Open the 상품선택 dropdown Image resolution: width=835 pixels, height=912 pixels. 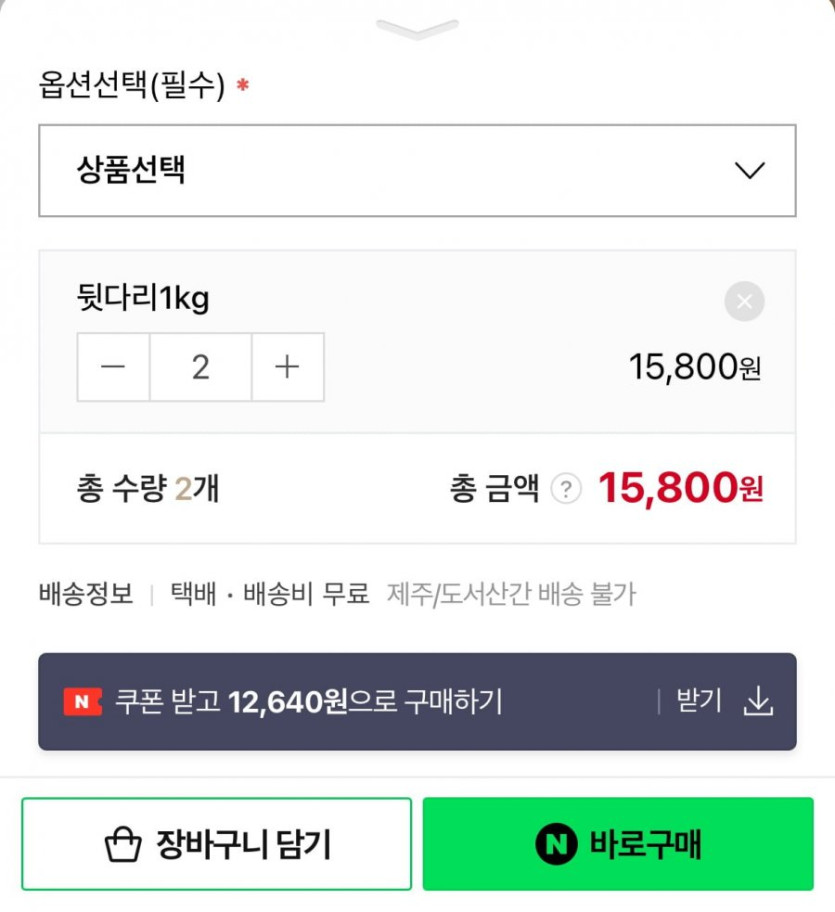coord(417,170)
